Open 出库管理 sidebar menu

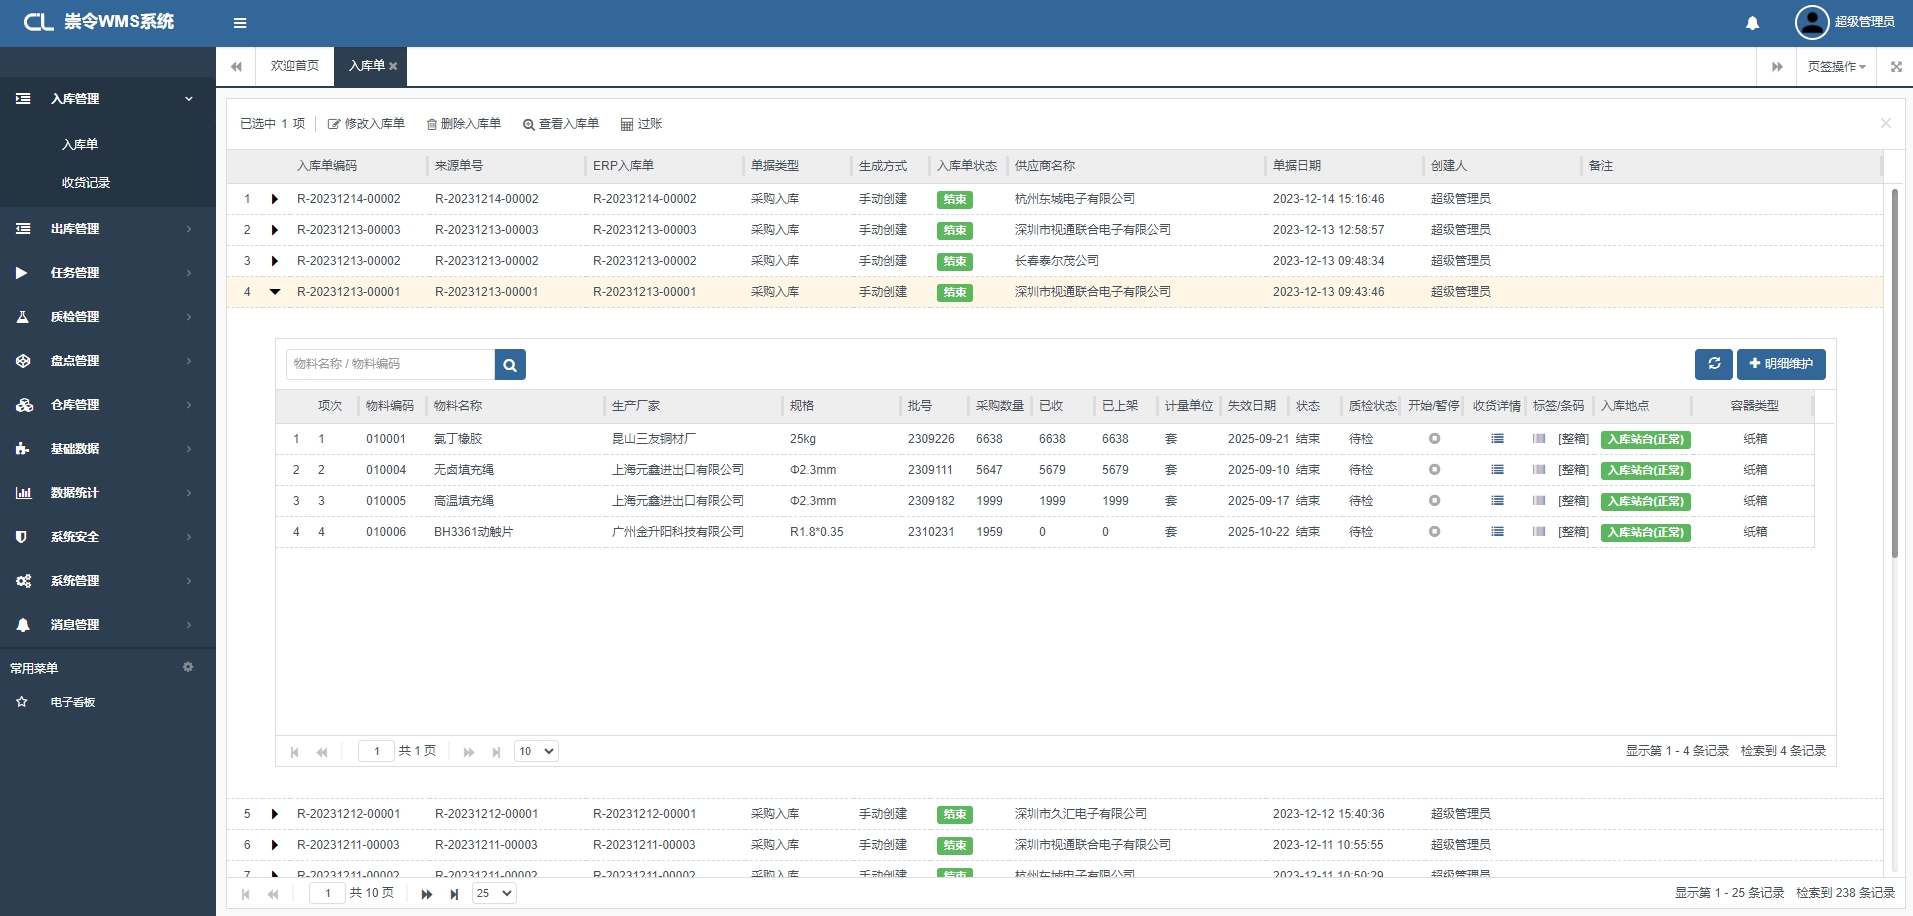pos(108,229)
